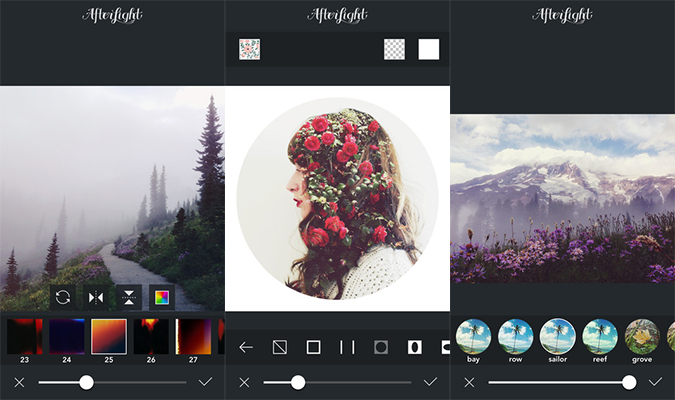
Task: Choose the 'grove' filter thumbnail
Action: [642, 336]
